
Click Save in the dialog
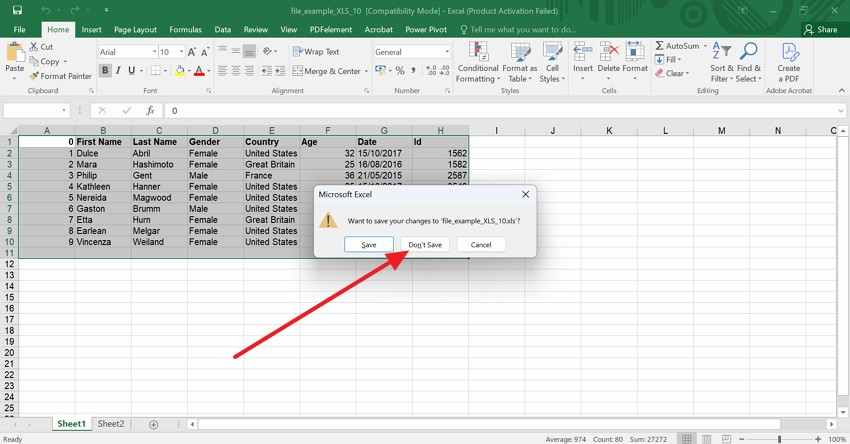click(x=369, y=244)
